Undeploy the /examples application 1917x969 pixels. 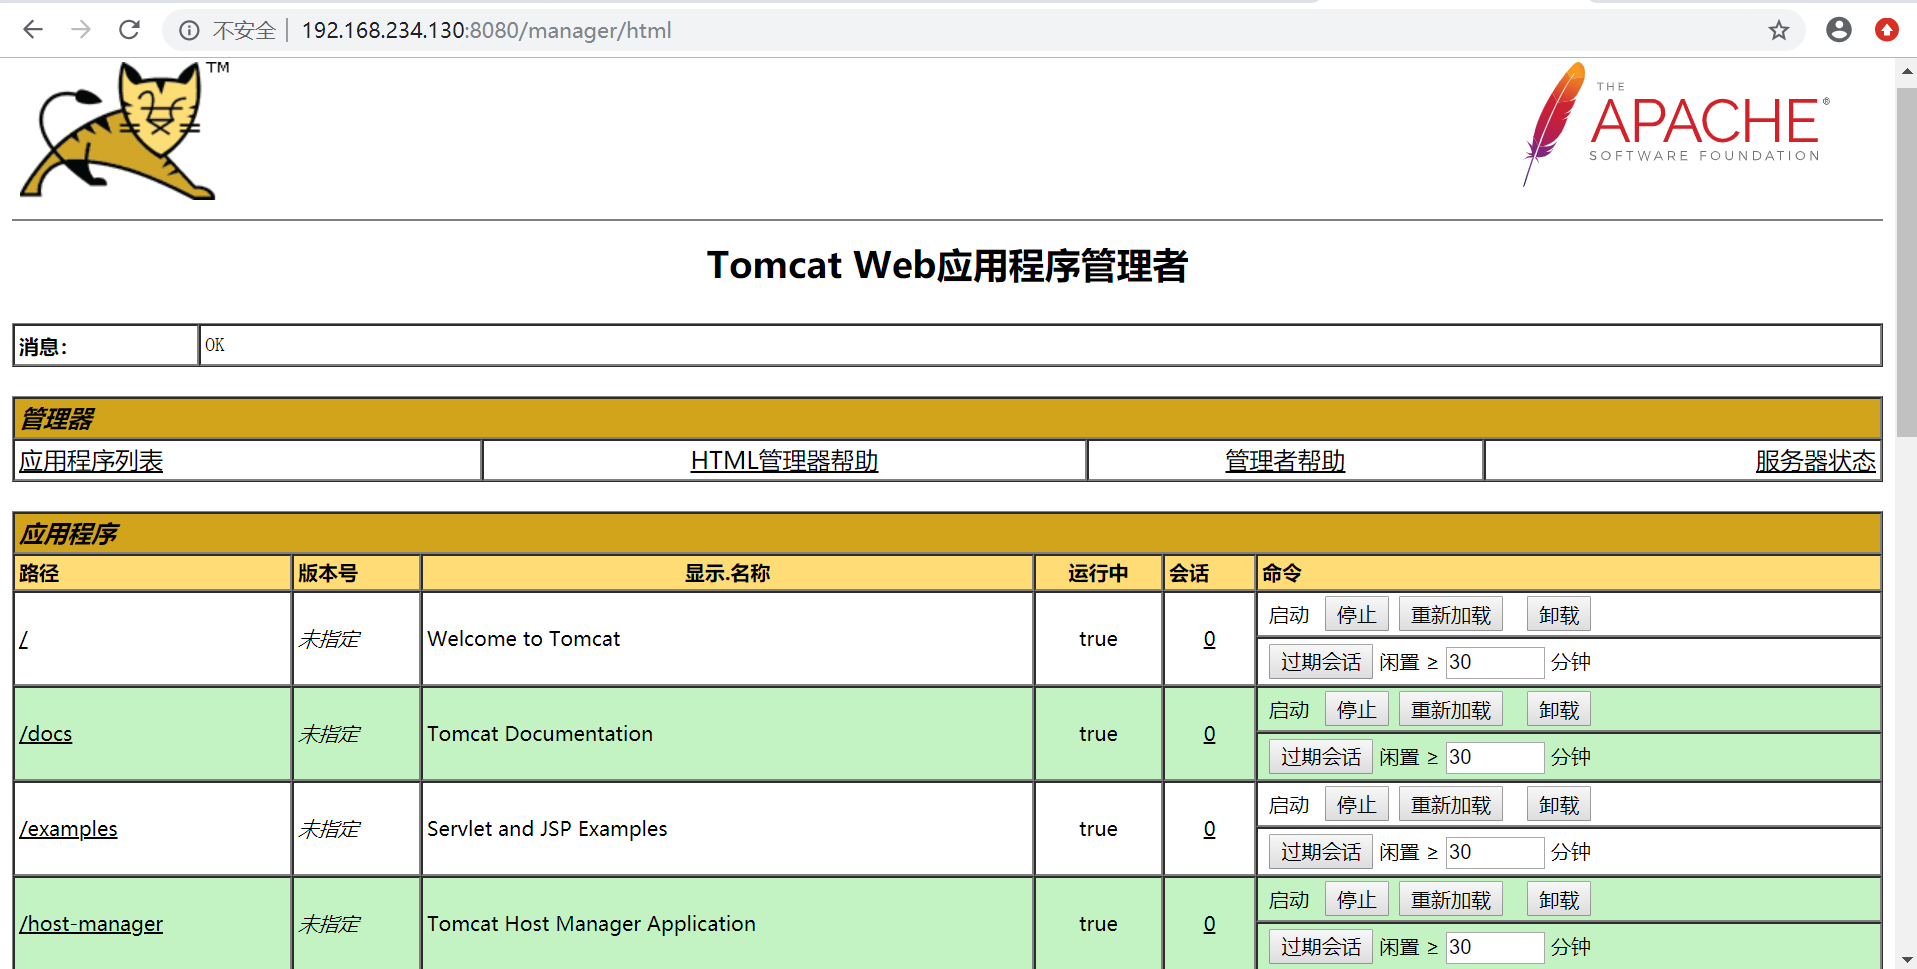[1558, 805]
